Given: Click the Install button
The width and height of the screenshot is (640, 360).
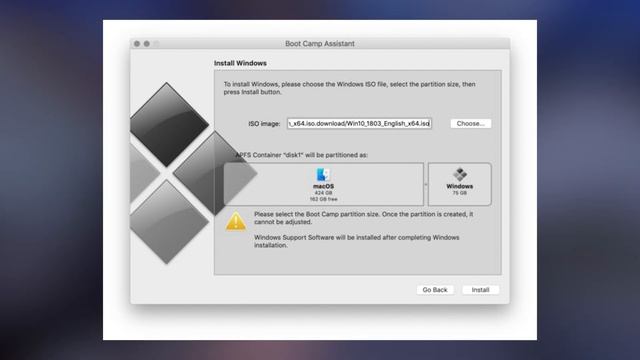Looking at the screenshot, I should tap(480, 289).
